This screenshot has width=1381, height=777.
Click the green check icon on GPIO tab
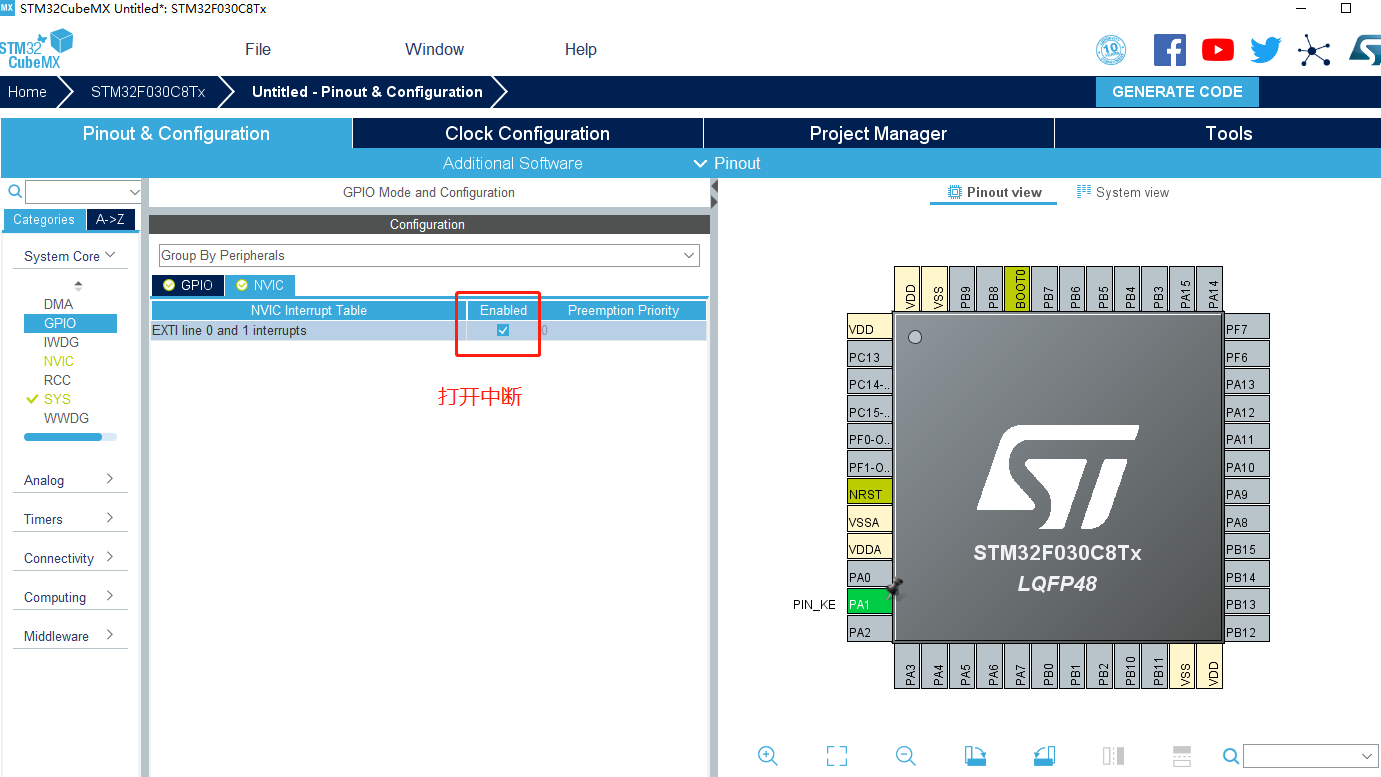click(169, 285)
